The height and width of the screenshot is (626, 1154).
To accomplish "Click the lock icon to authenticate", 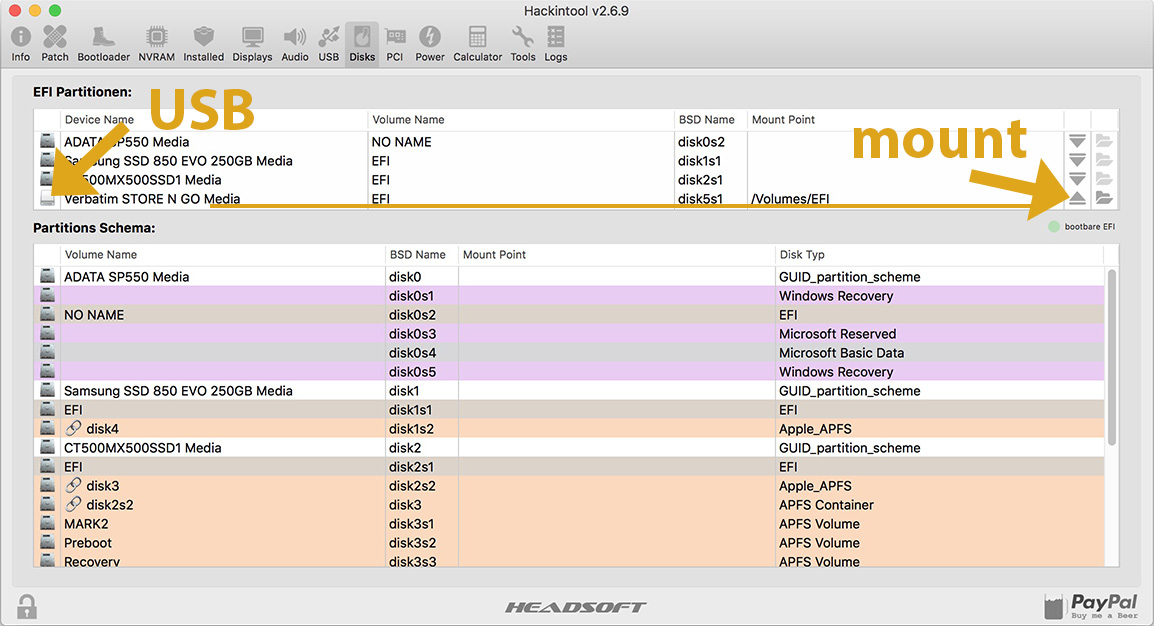I will [27, 606].
